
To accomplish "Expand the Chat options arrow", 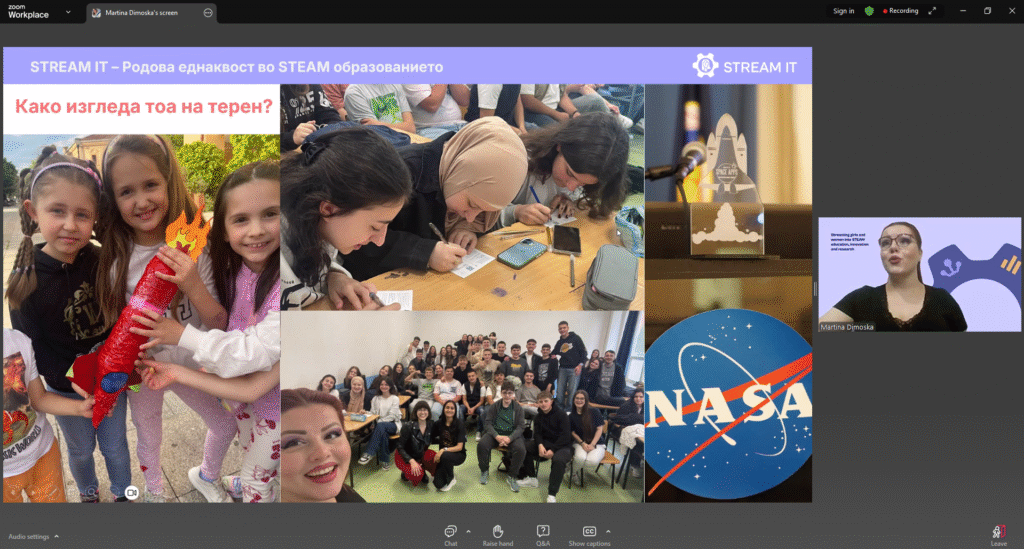I will (468, 531).
